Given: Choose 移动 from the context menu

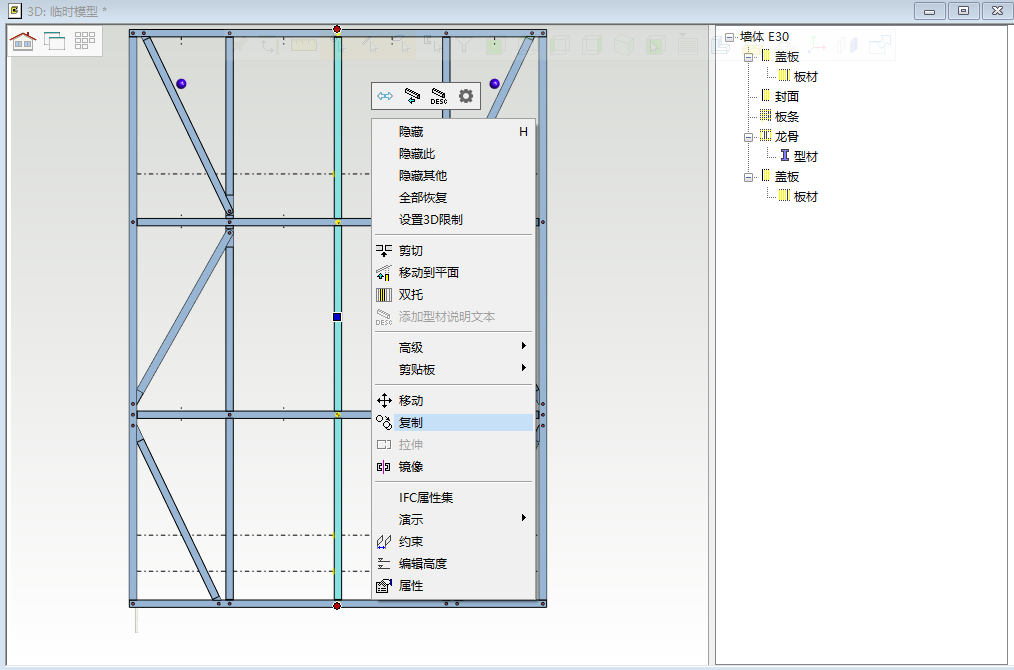Looking at the screenshot, I should (x=453, y=401).
